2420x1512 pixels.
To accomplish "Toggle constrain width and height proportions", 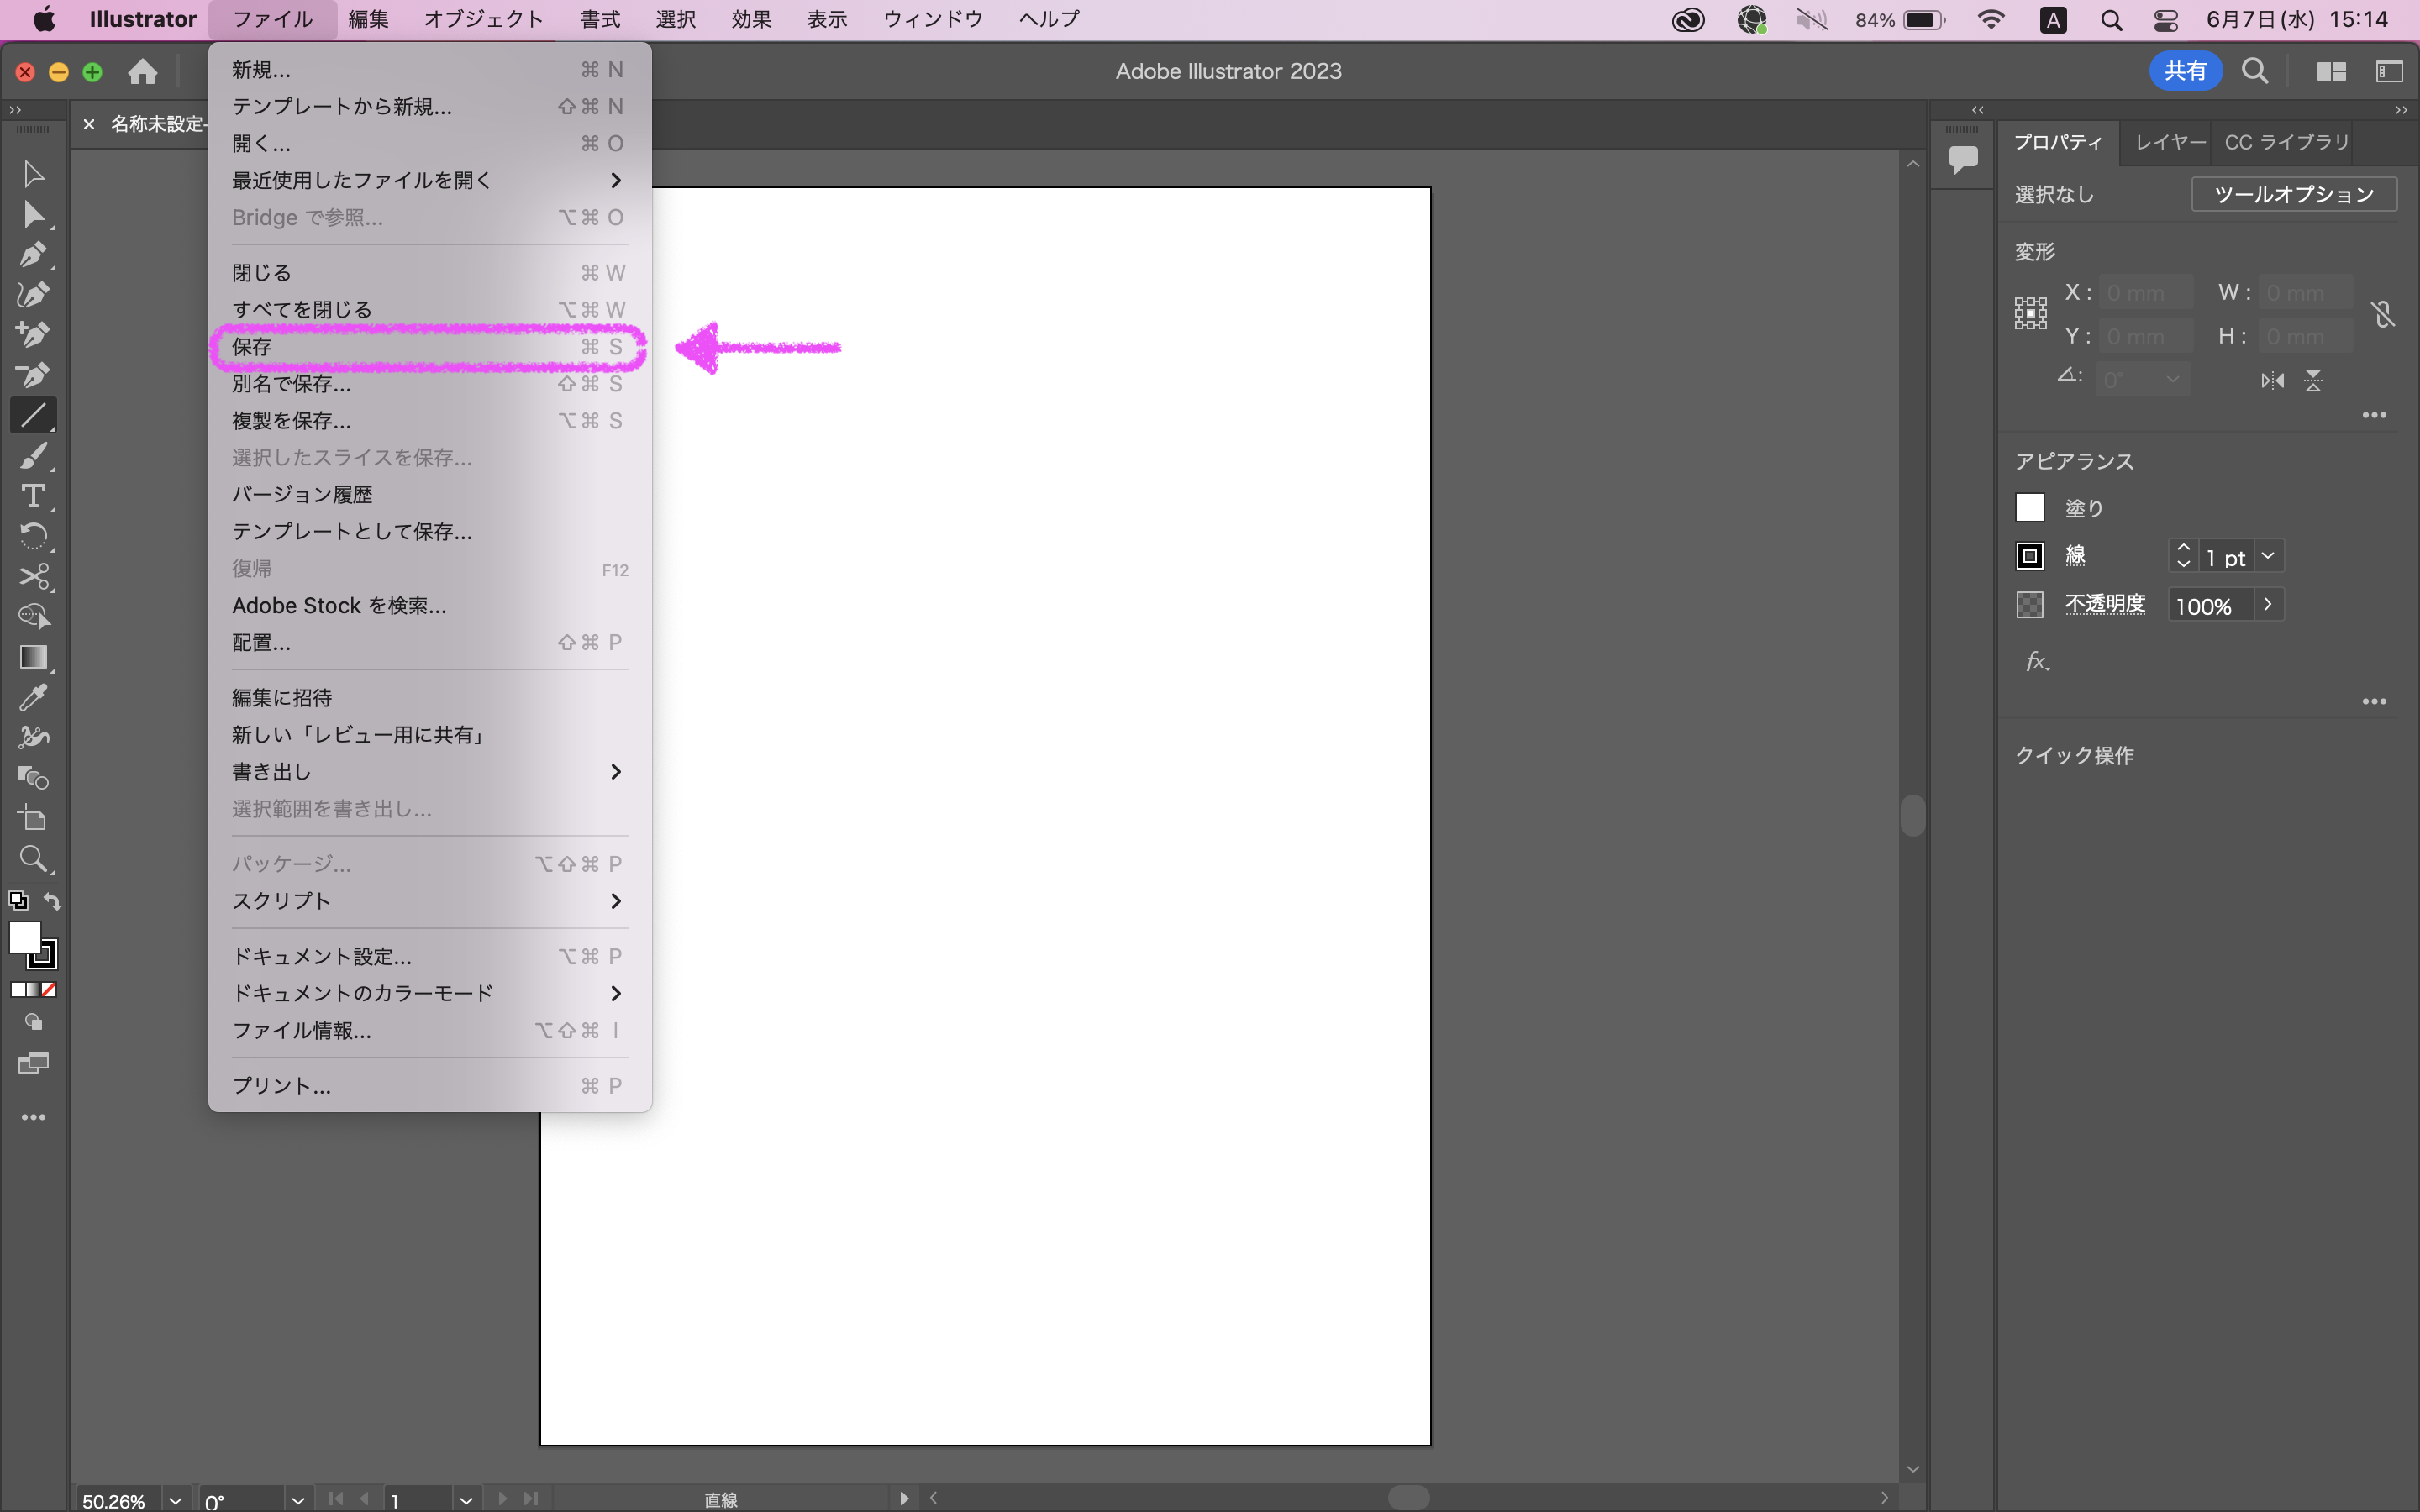I will pos(2383,315).
